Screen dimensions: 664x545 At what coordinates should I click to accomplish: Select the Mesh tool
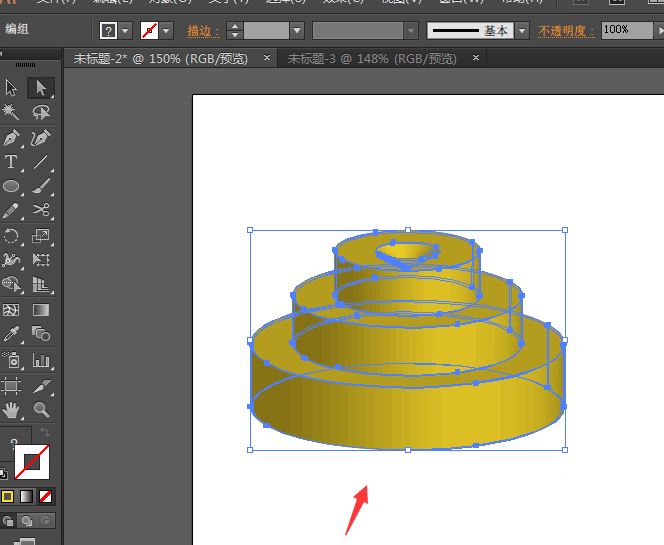point(11,310)
